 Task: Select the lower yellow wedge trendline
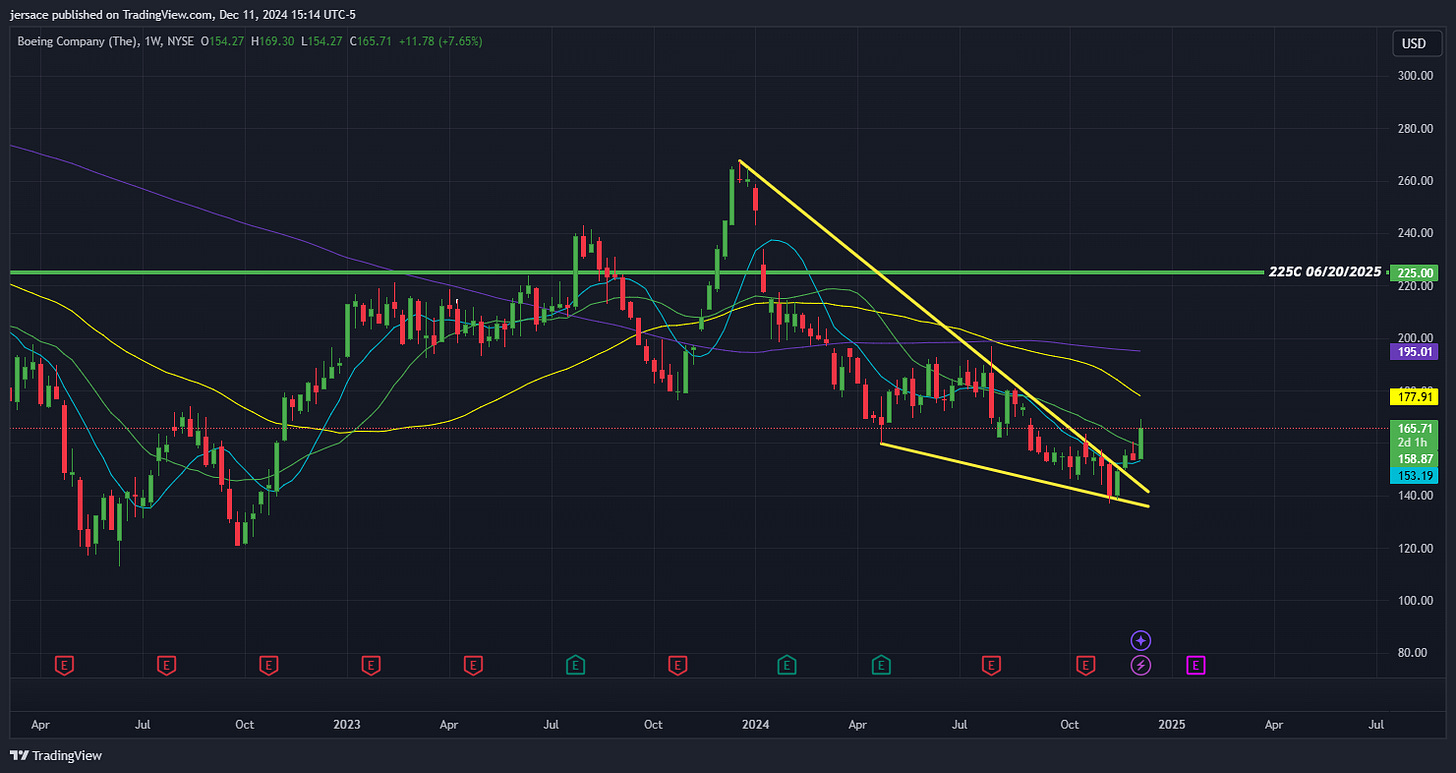pyautogui.click(x=1015, y=475)
